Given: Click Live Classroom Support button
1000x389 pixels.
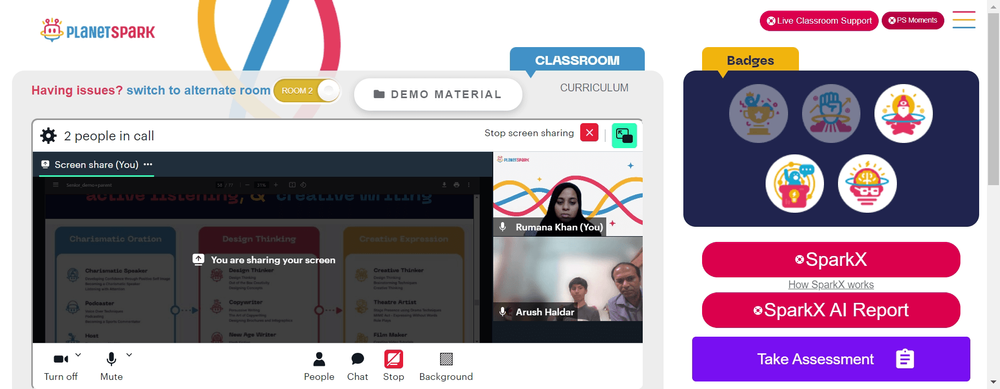Looking at the screenshot, I should 819,20.
